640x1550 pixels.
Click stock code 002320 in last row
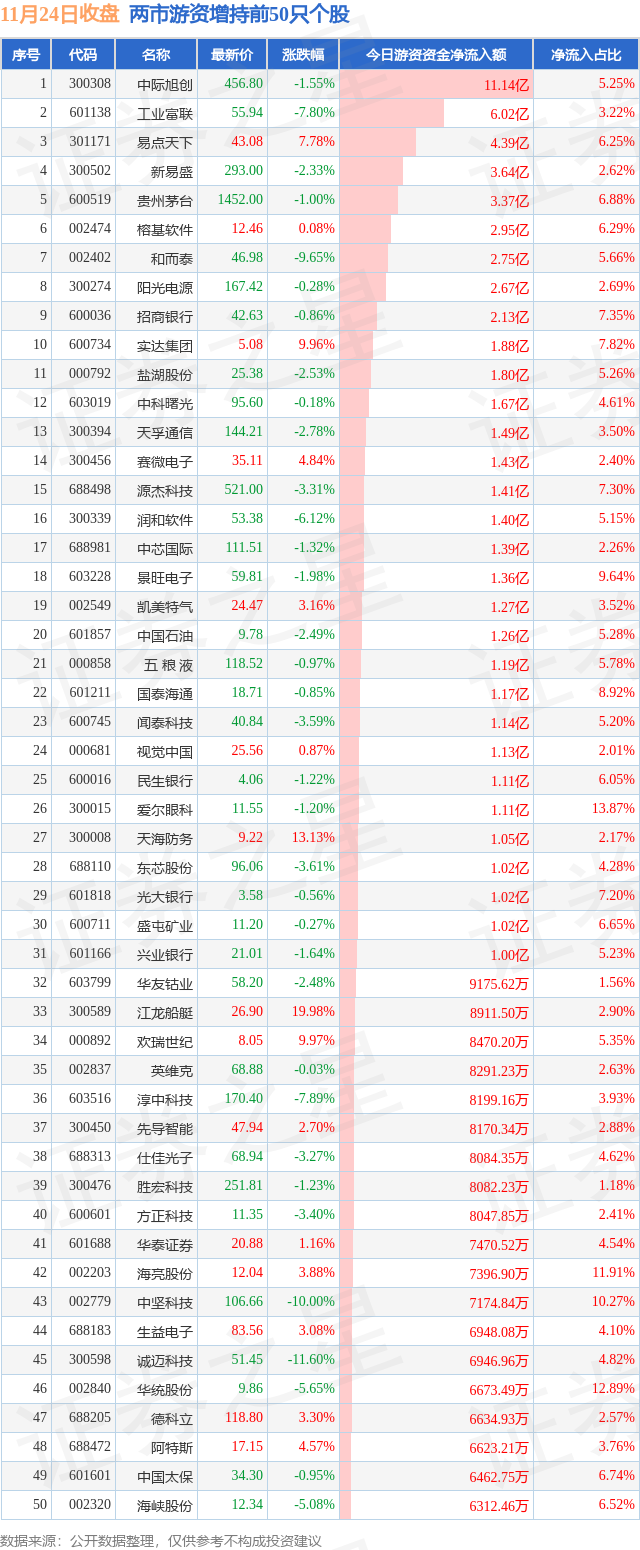click(90, 1505)
